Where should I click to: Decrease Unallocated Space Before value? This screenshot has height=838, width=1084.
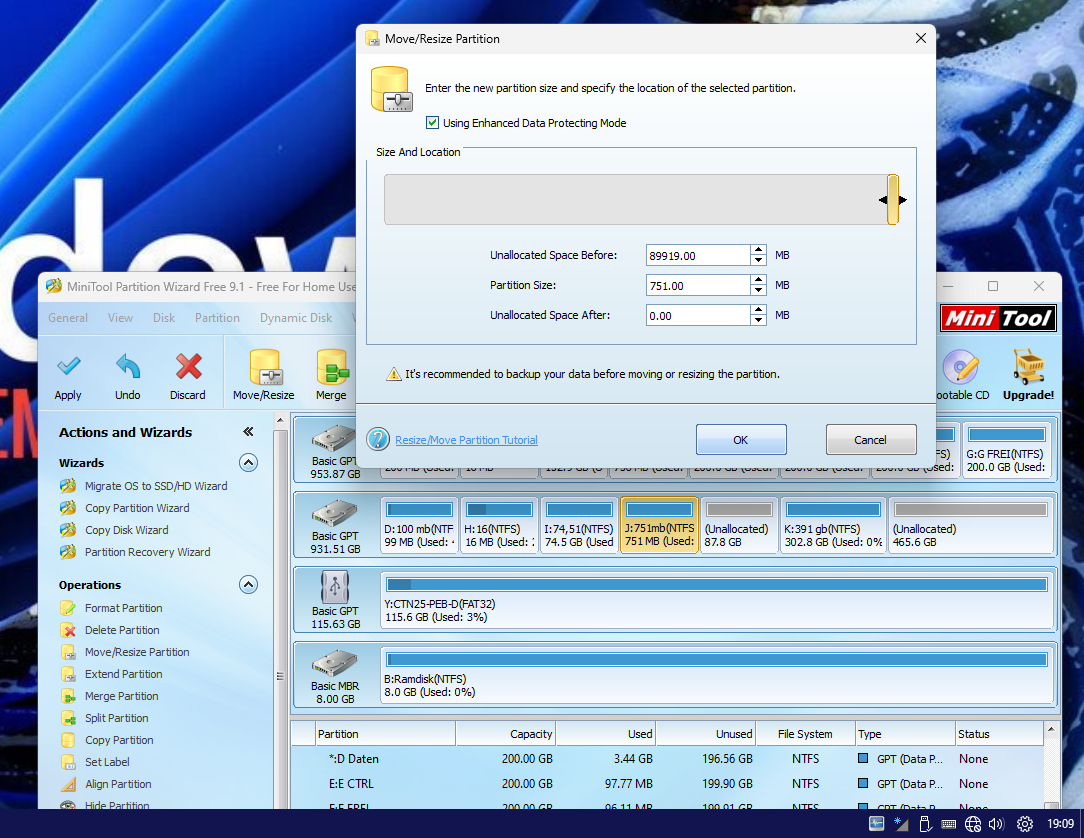759,260
